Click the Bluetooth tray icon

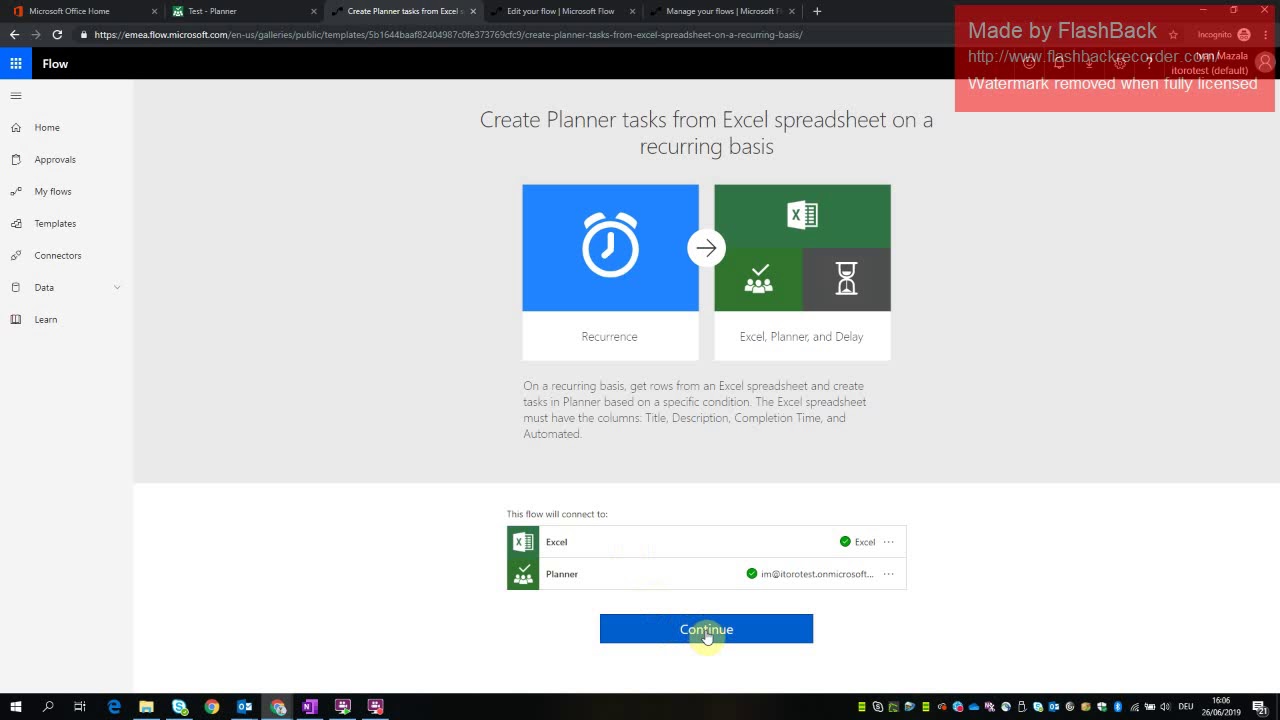[x=1118, y=707]
